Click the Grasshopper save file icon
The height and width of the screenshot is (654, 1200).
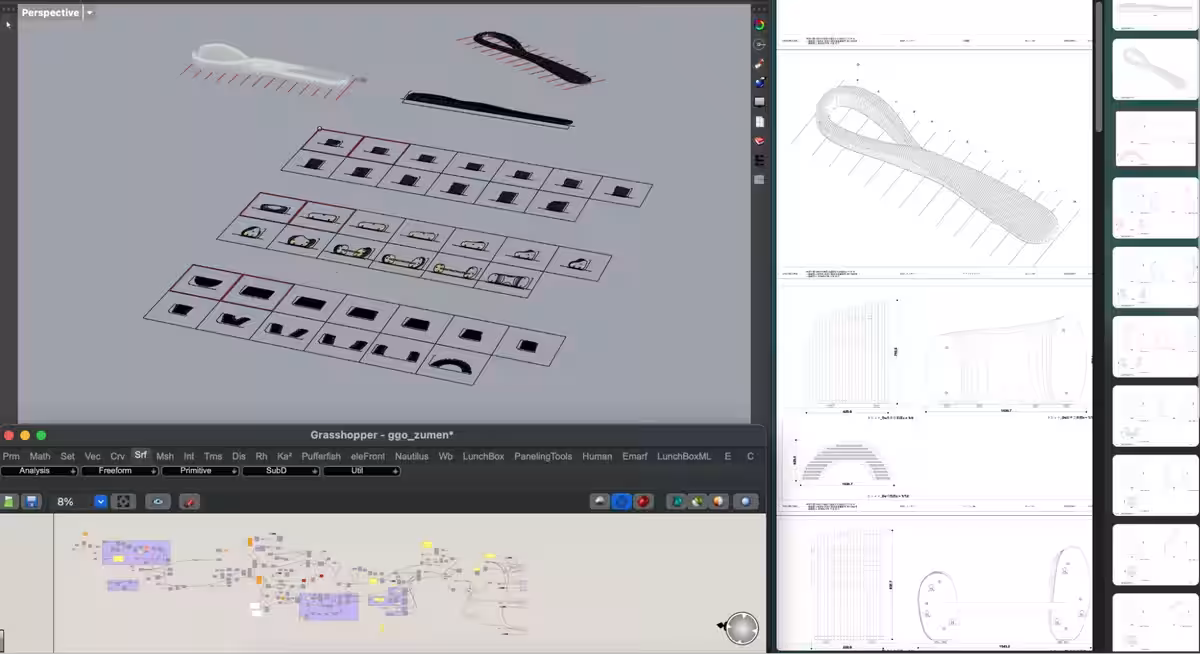coord(31,501)
